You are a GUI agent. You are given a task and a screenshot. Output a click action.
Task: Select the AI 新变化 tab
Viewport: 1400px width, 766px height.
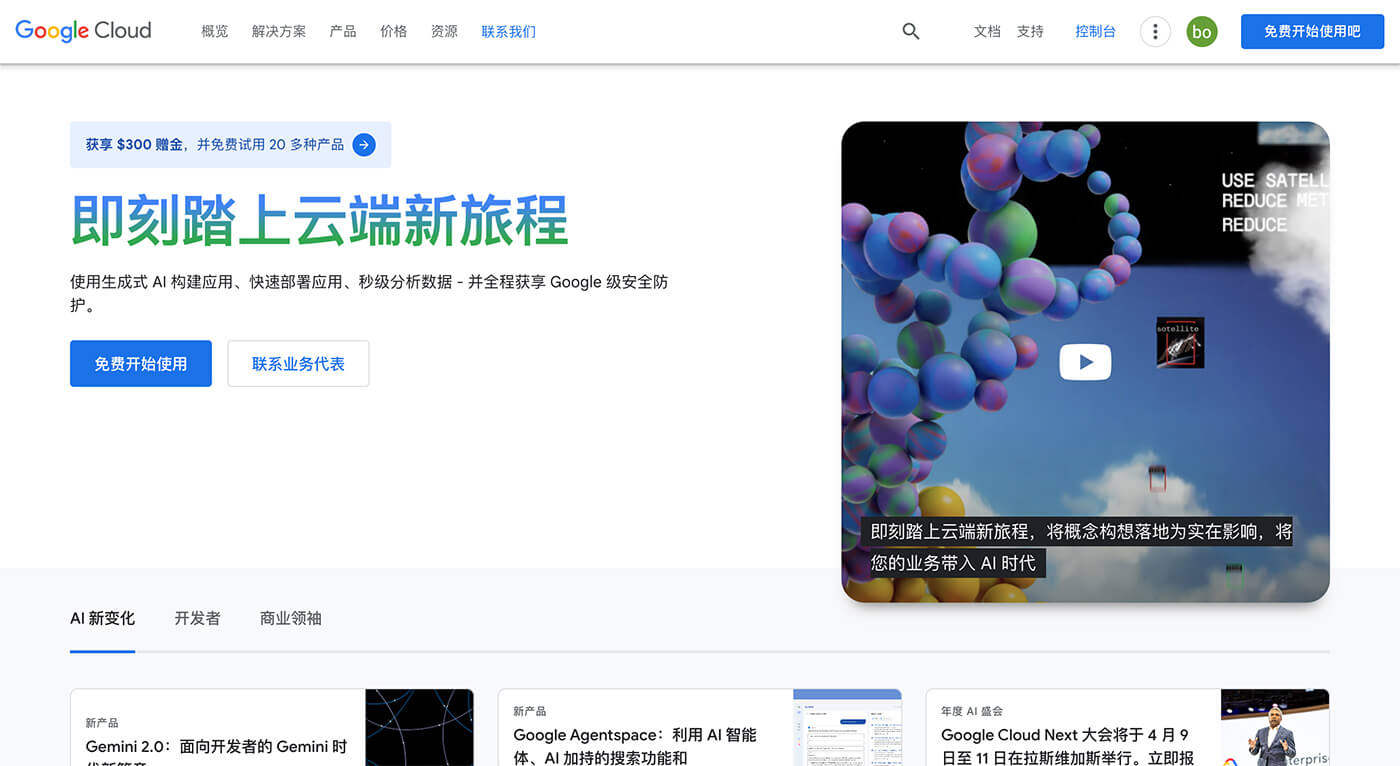coord(102,619)
